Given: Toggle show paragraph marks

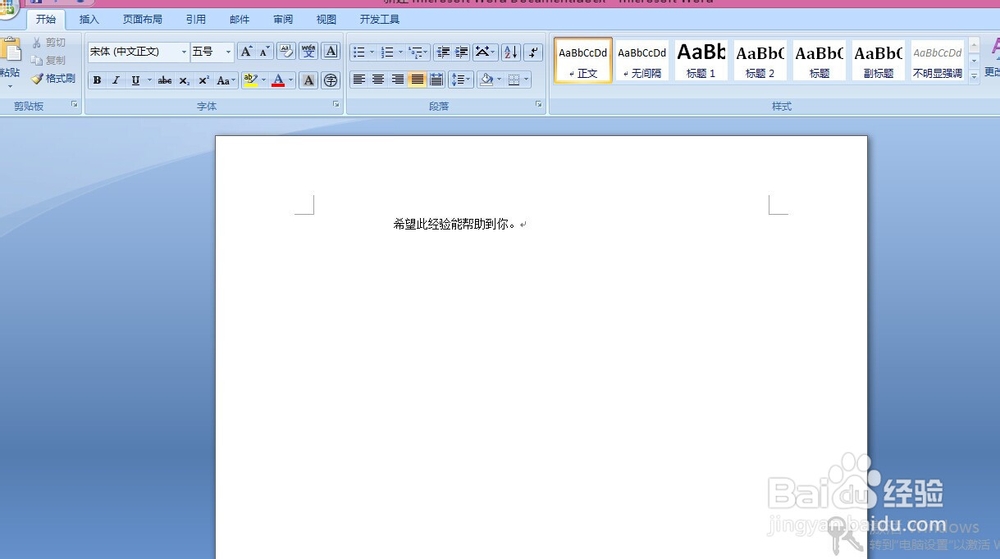Looking at the screenshot, I should pyautogui.click(x=533, y=52).
